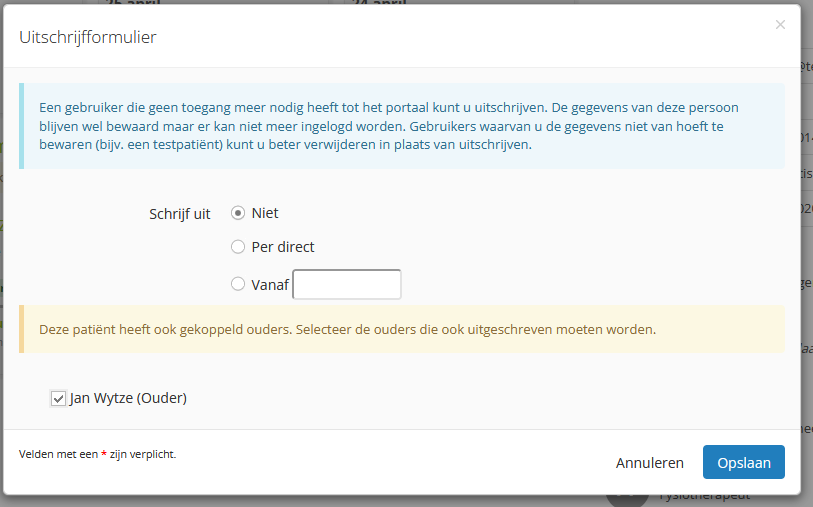Select the "Niet" radio button
813x507 pixels.
point(238,213)
